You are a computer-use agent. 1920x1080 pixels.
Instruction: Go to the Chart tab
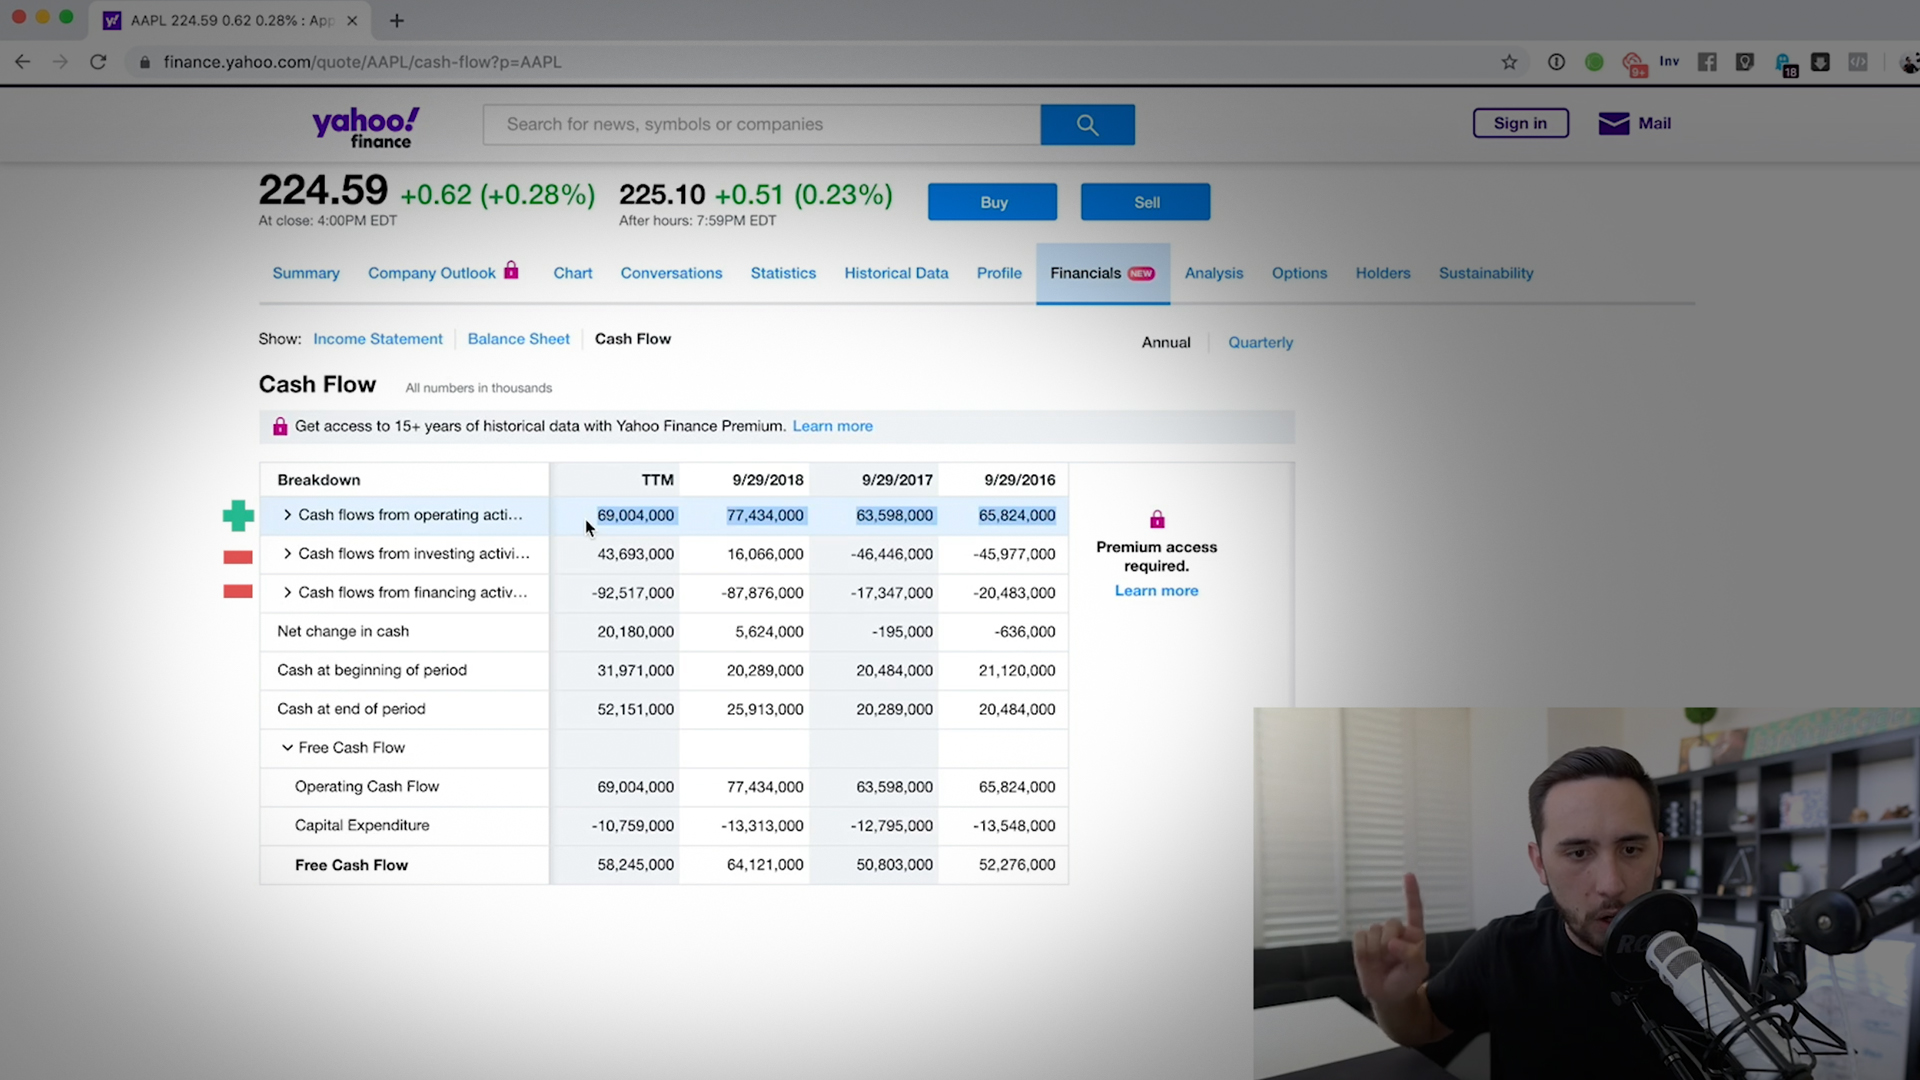click(x=573, y=273)
